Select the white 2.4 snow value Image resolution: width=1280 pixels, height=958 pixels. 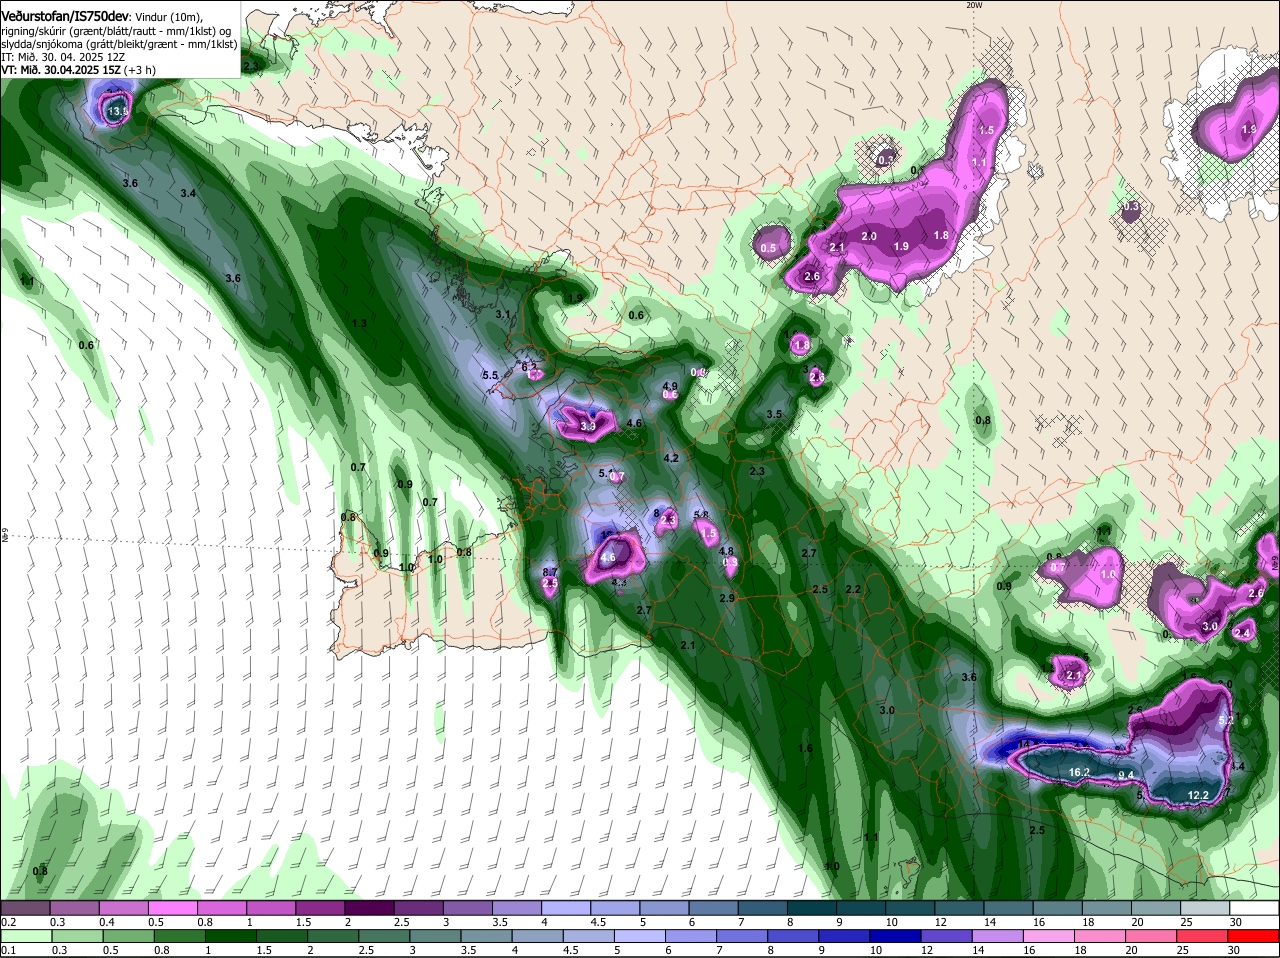(1243, 633)
